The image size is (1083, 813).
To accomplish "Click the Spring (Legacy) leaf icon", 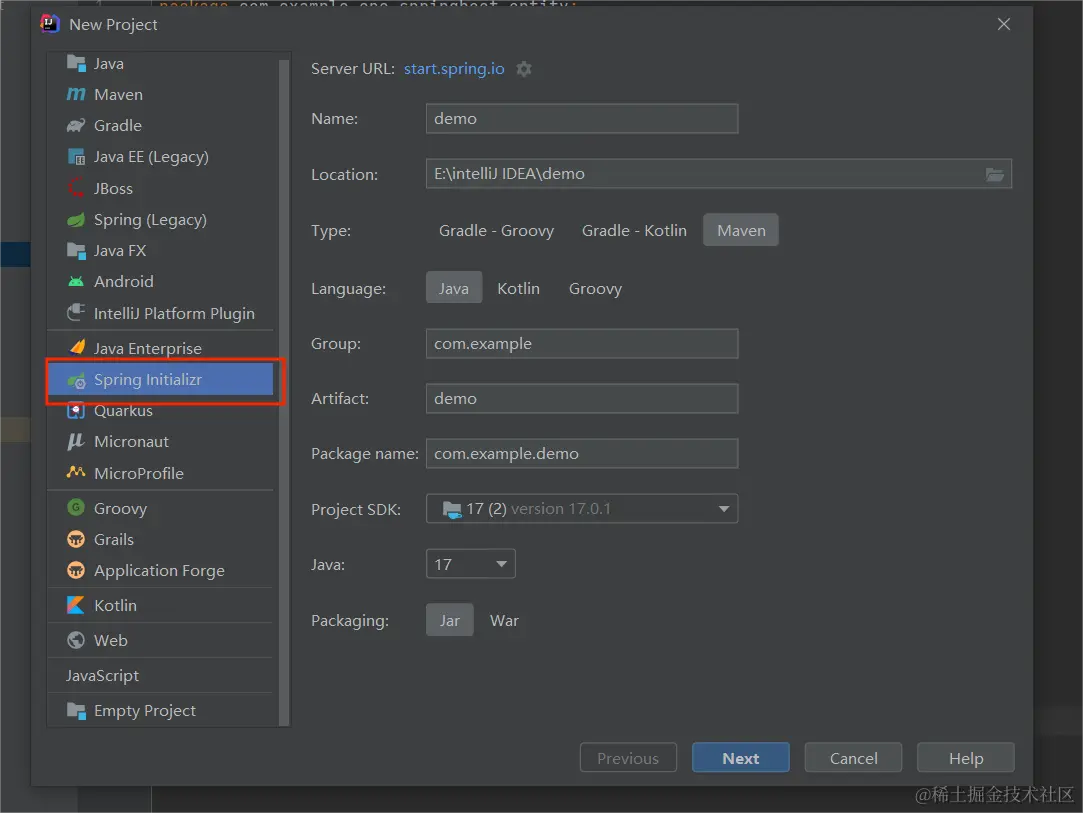I will click(76, 220).
